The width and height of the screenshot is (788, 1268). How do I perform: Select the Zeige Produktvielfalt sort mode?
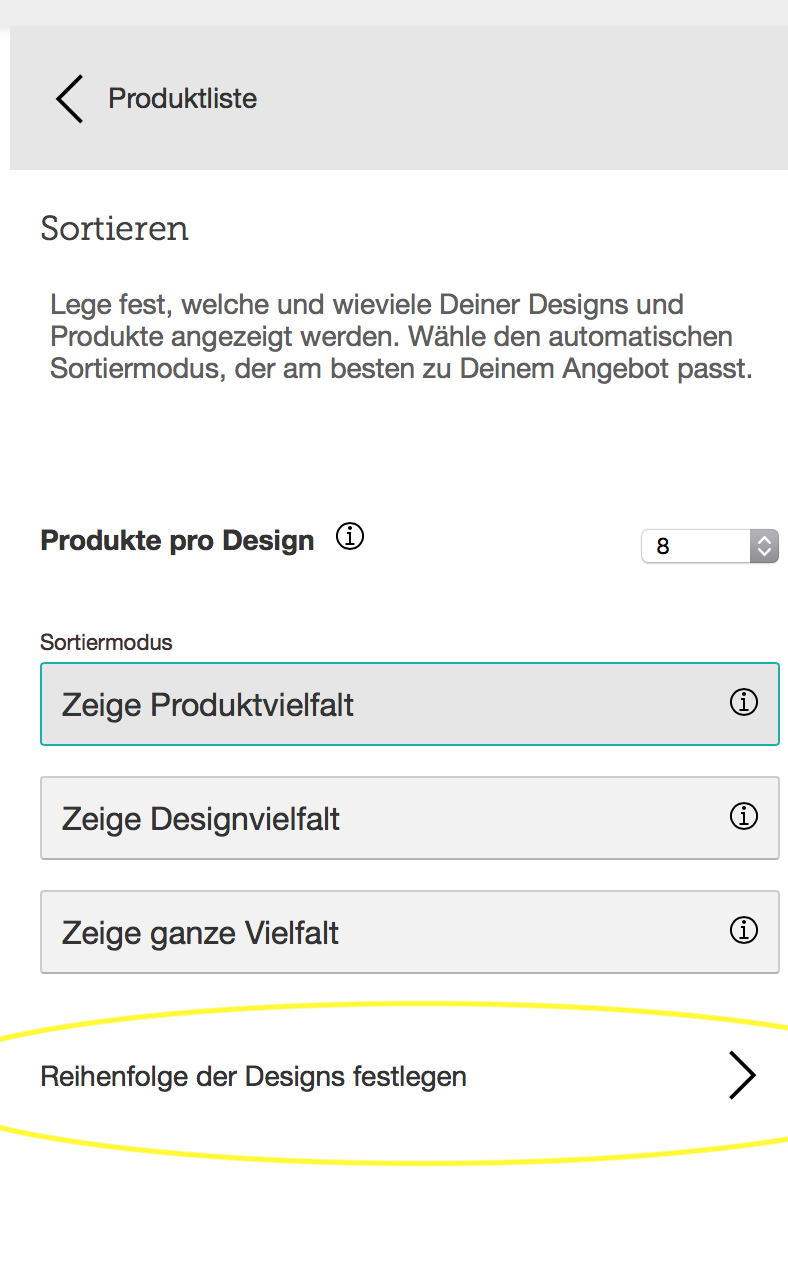pos(380,704)
